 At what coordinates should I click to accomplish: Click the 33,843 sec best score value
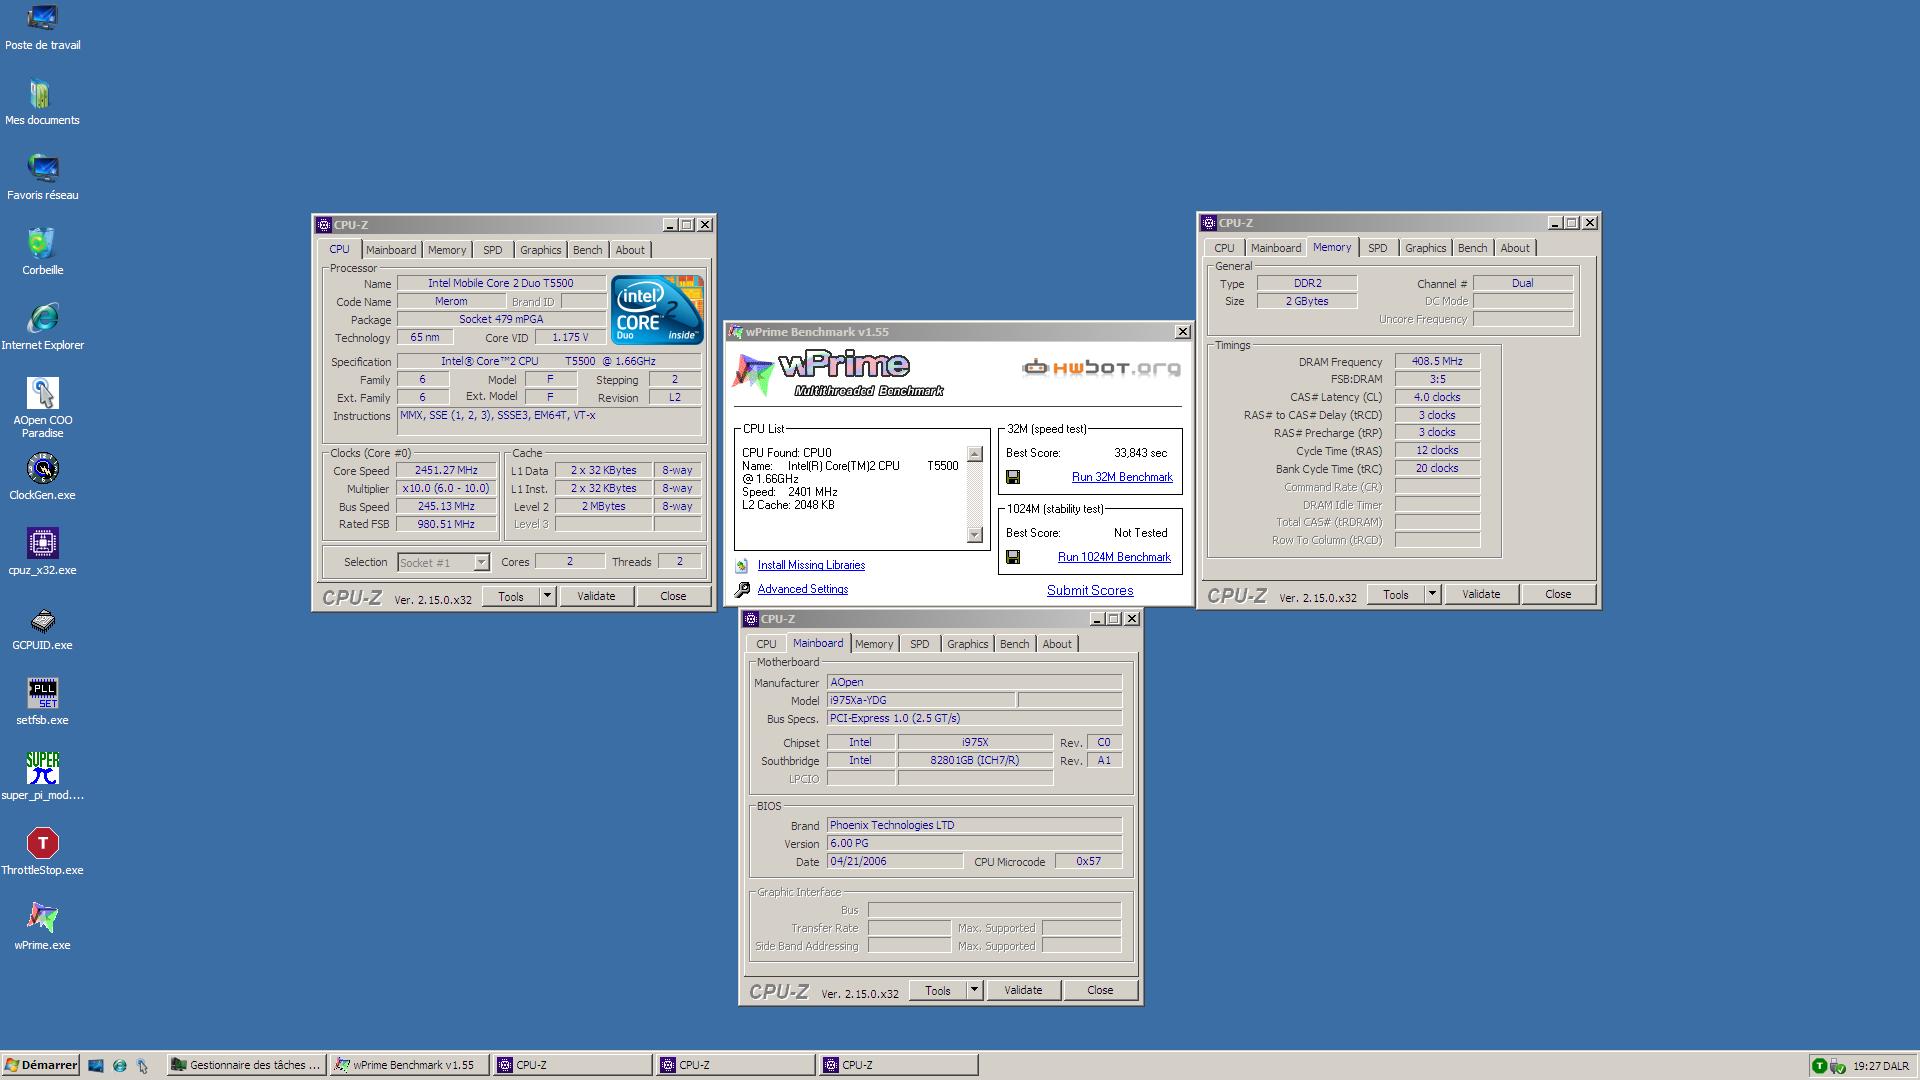click(x=1140, y=454)
